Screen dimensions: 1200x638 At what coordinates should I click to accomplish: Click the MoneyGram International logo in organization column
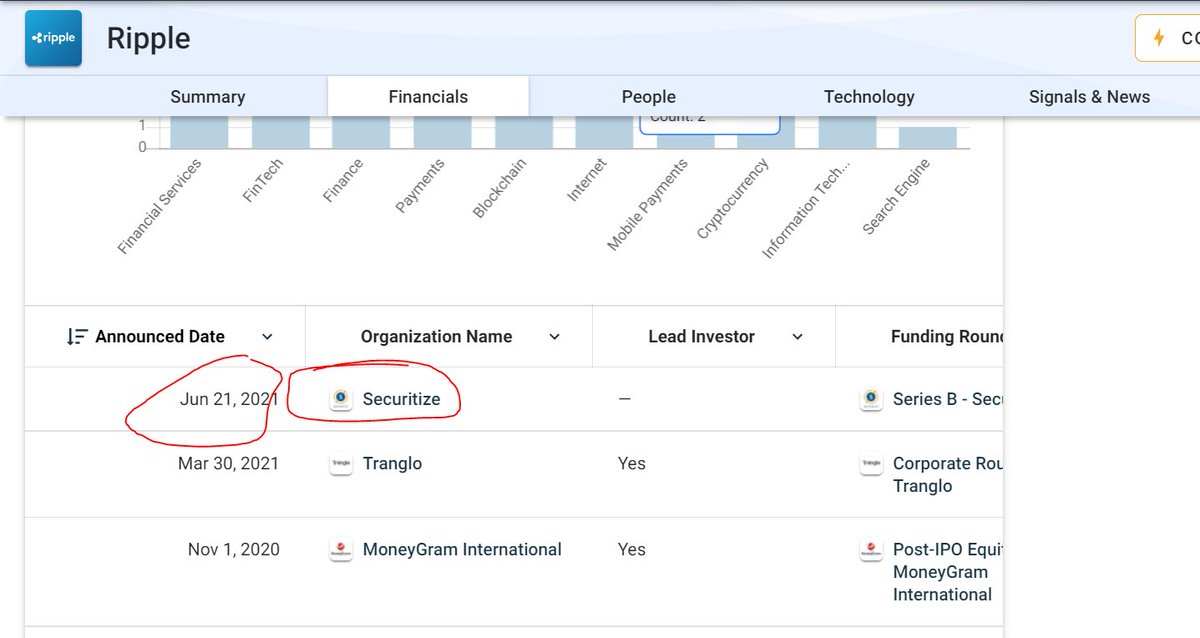341,550
